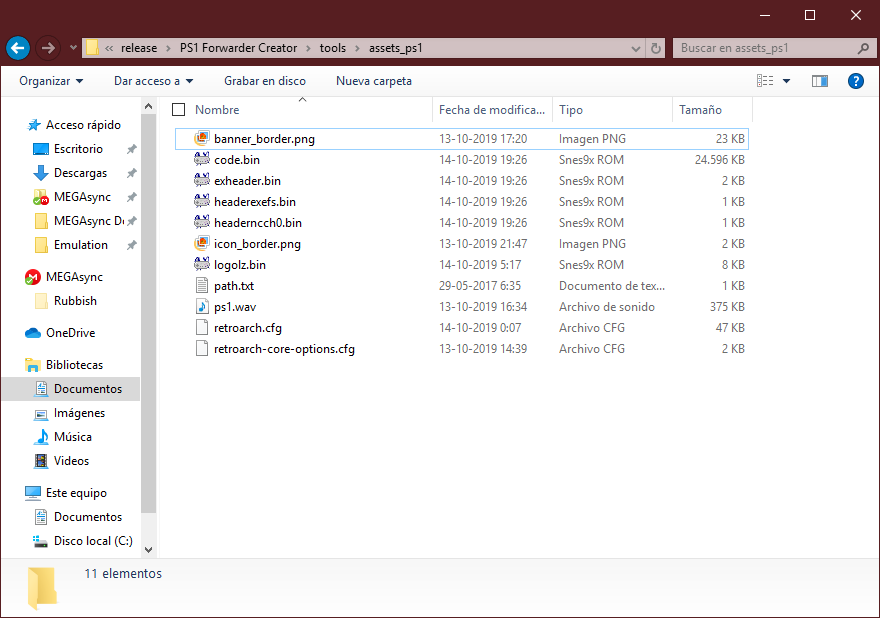Open Descargas in the sidebar
Image resolution: width=880 pixels, height=618 pixels.
pos(80,173)
